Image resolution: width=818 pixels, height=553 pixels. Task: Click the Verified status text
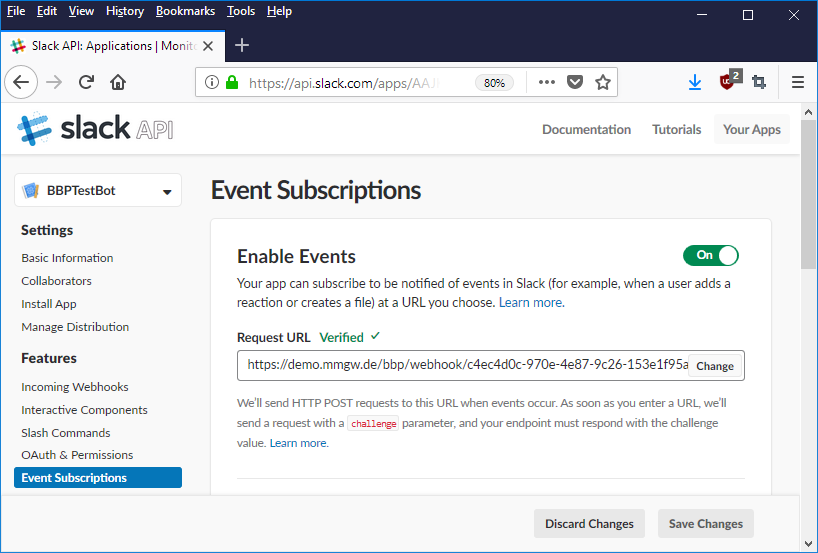coord(341,338)
